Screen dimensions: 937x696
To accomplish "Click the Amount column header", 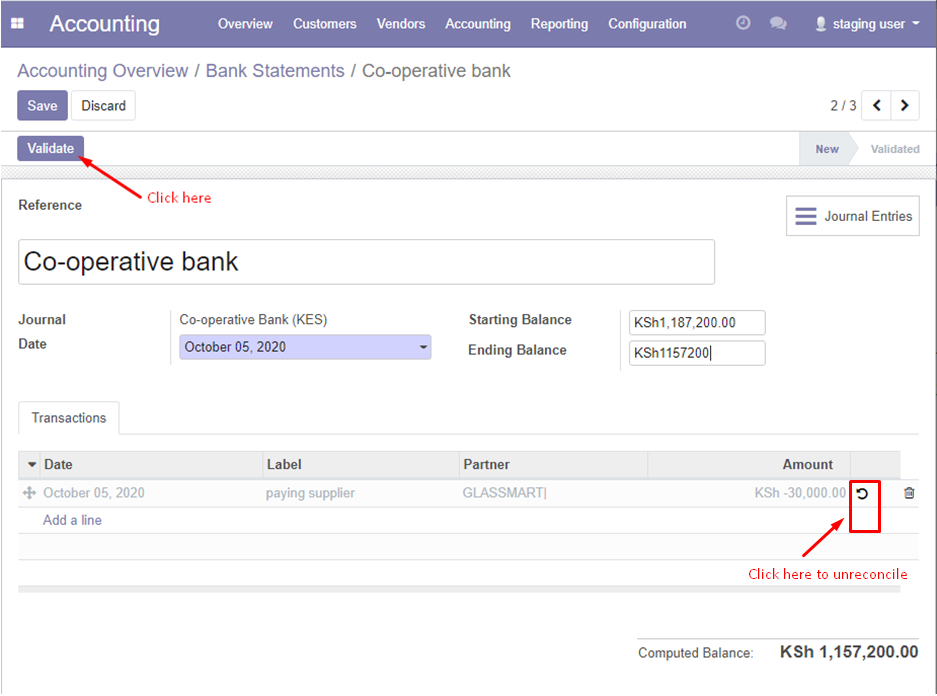I will [749, 464].
